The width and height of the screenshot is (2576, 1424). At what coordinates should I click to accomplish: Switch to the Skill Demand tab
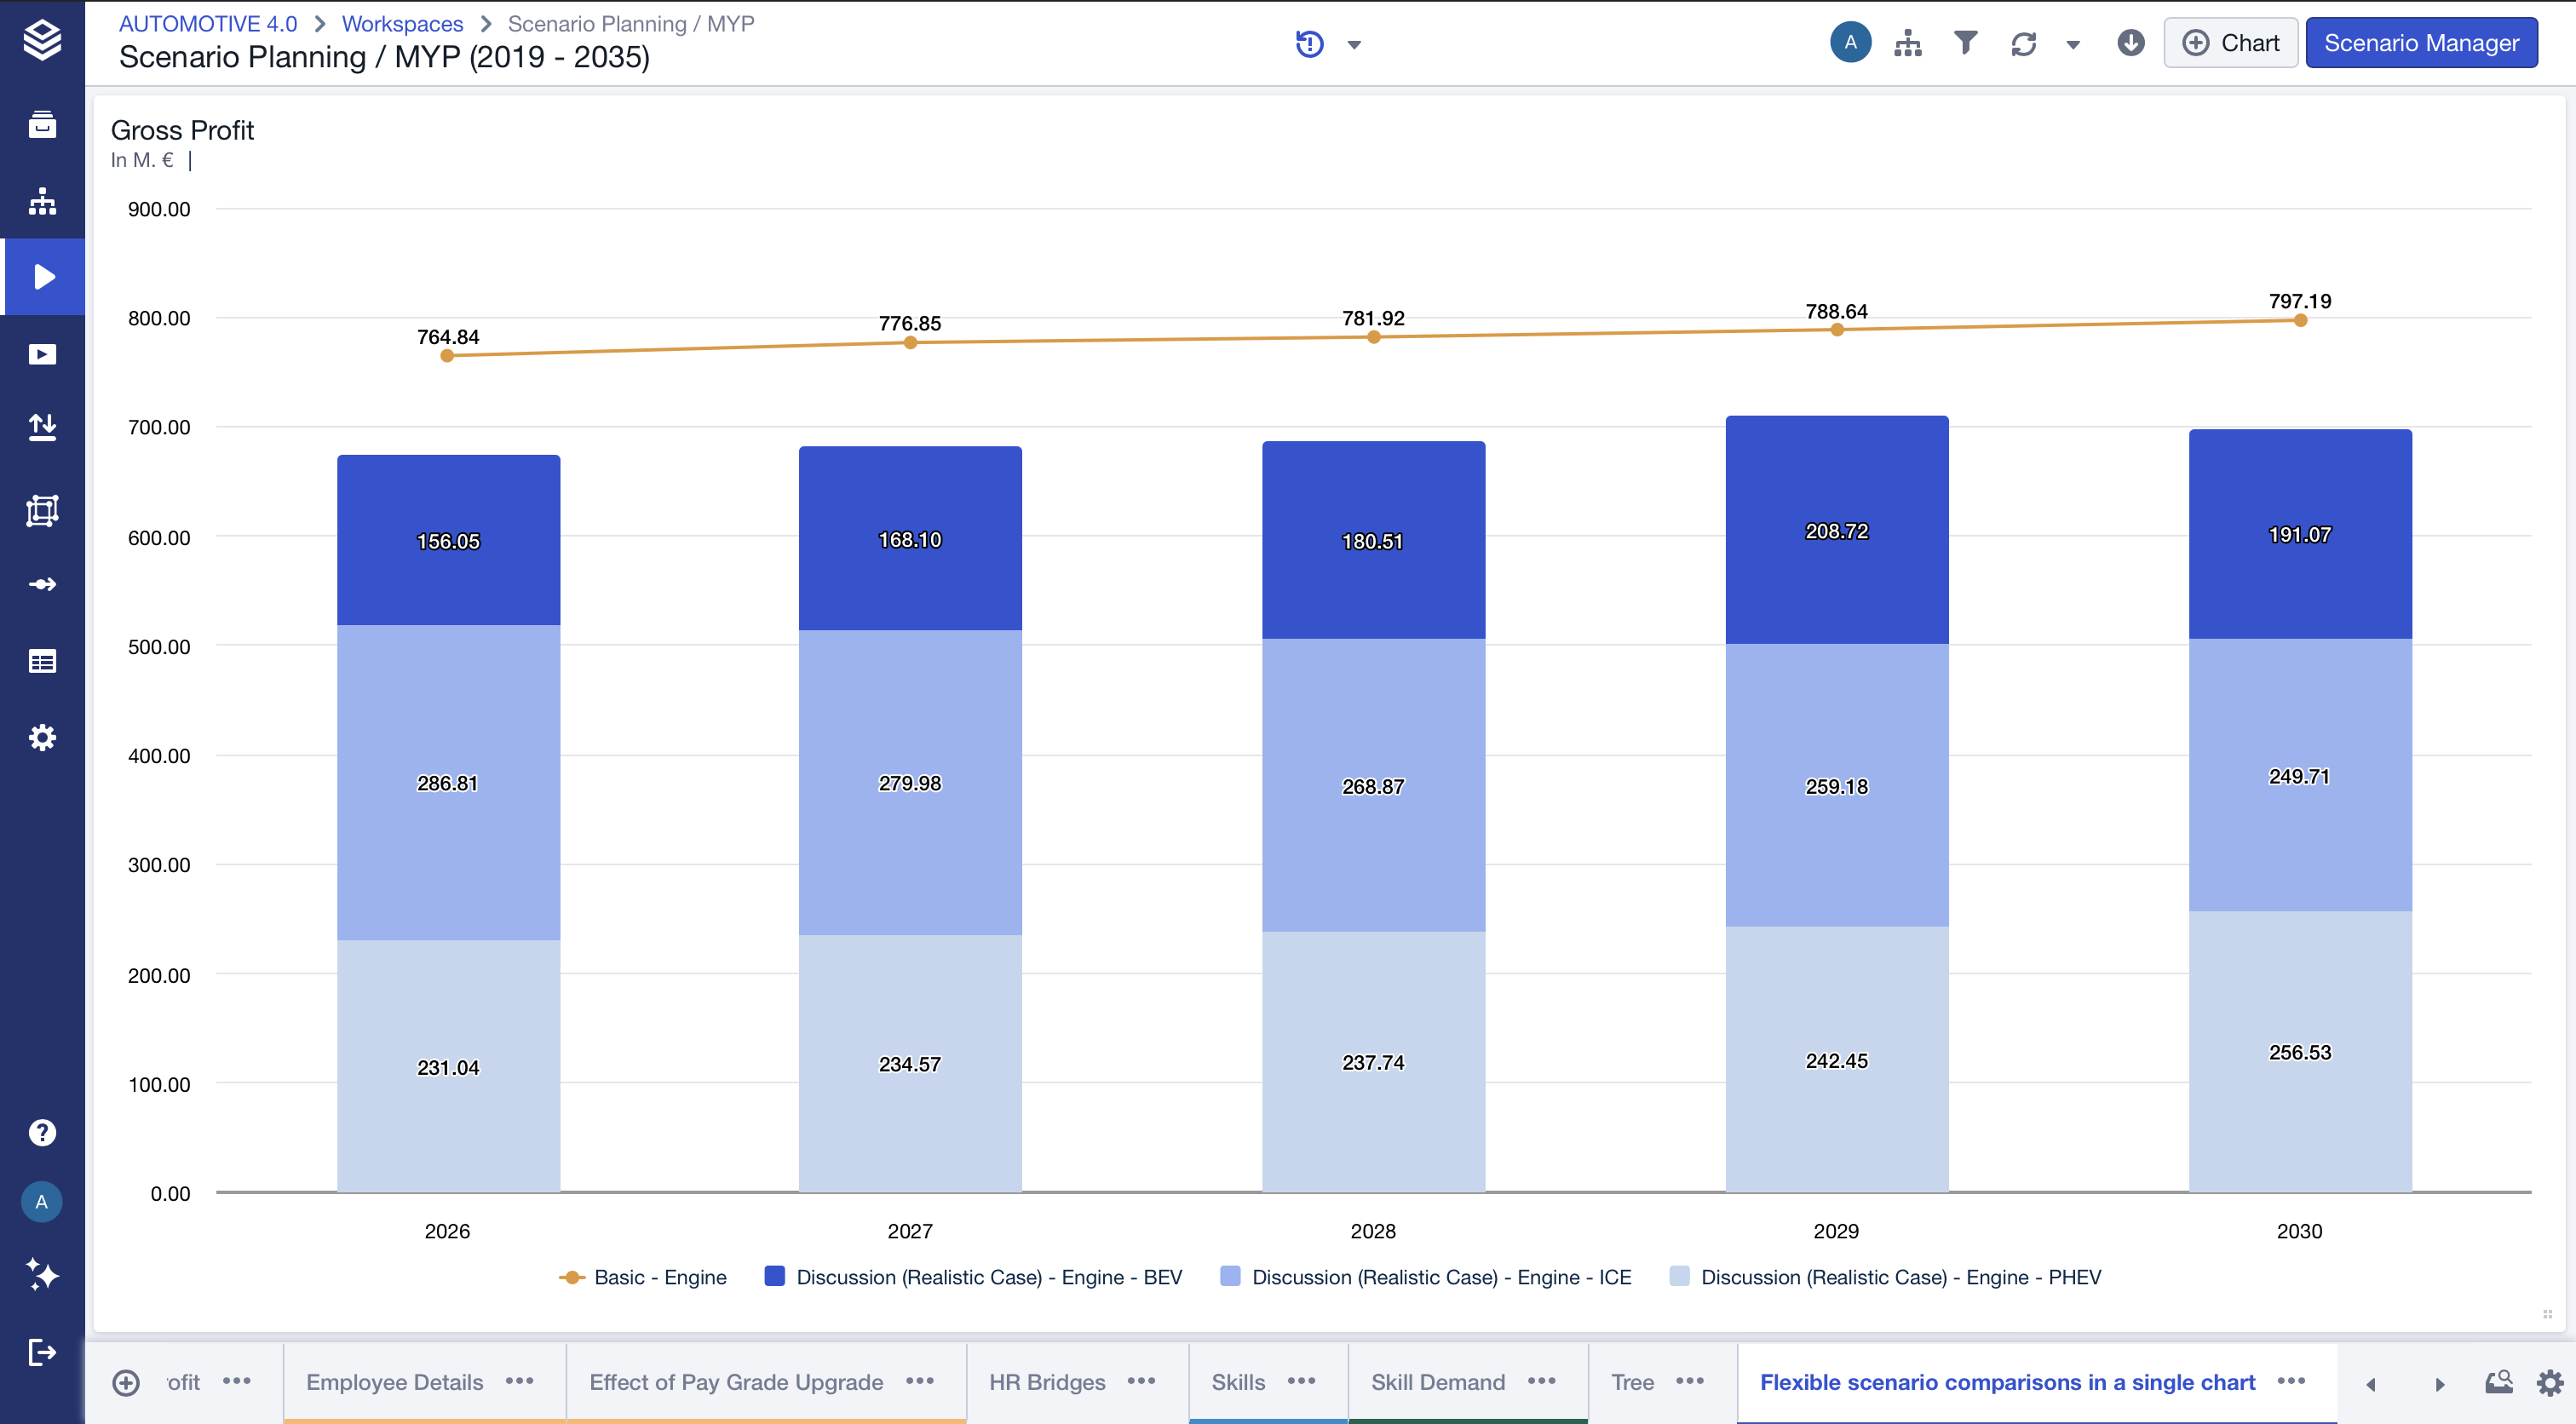pos(1437,1382)
